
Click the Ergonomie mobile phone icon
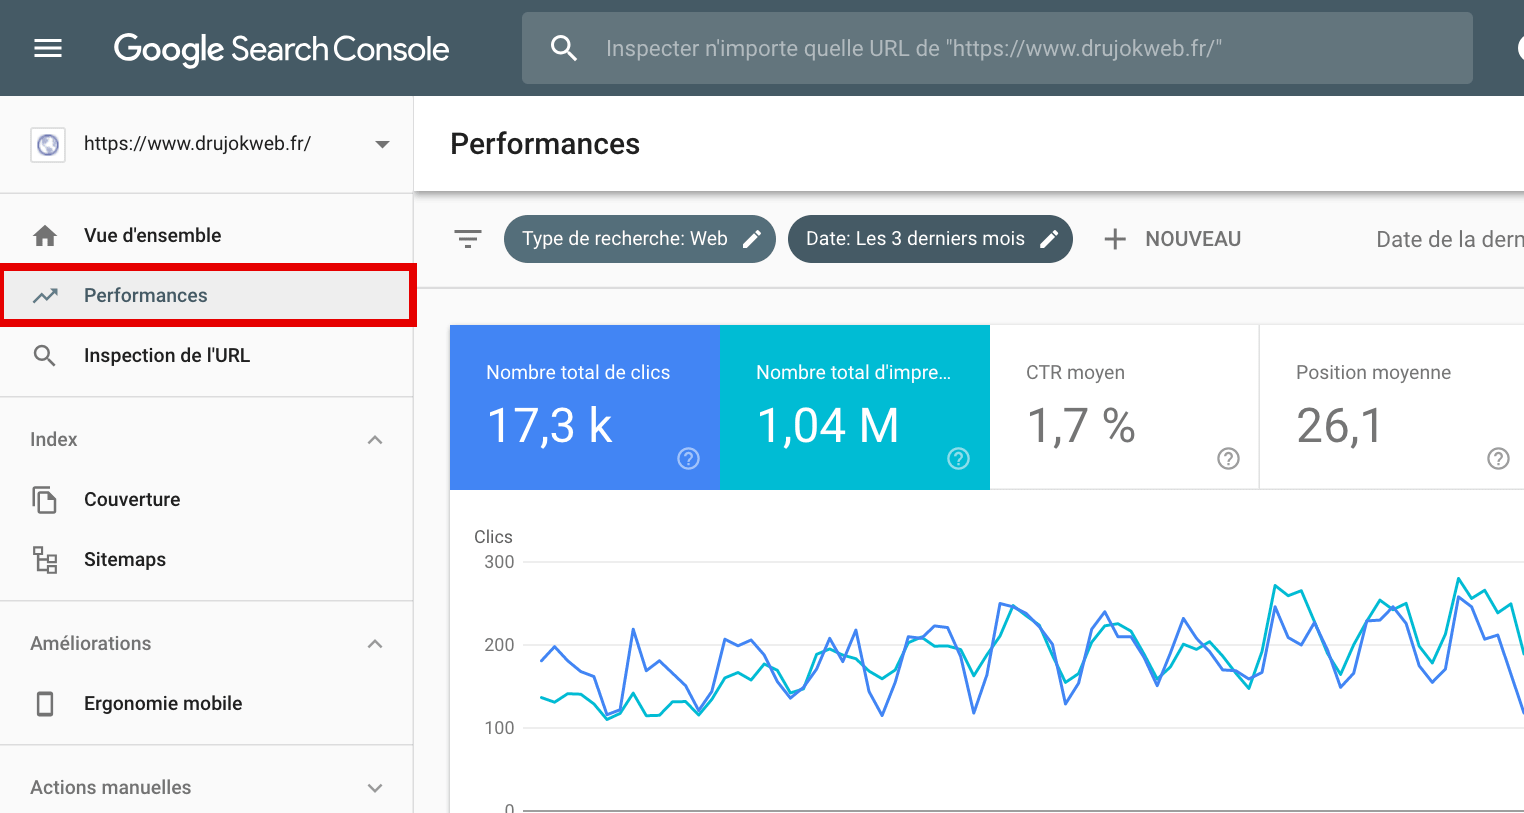click(45, 704)
